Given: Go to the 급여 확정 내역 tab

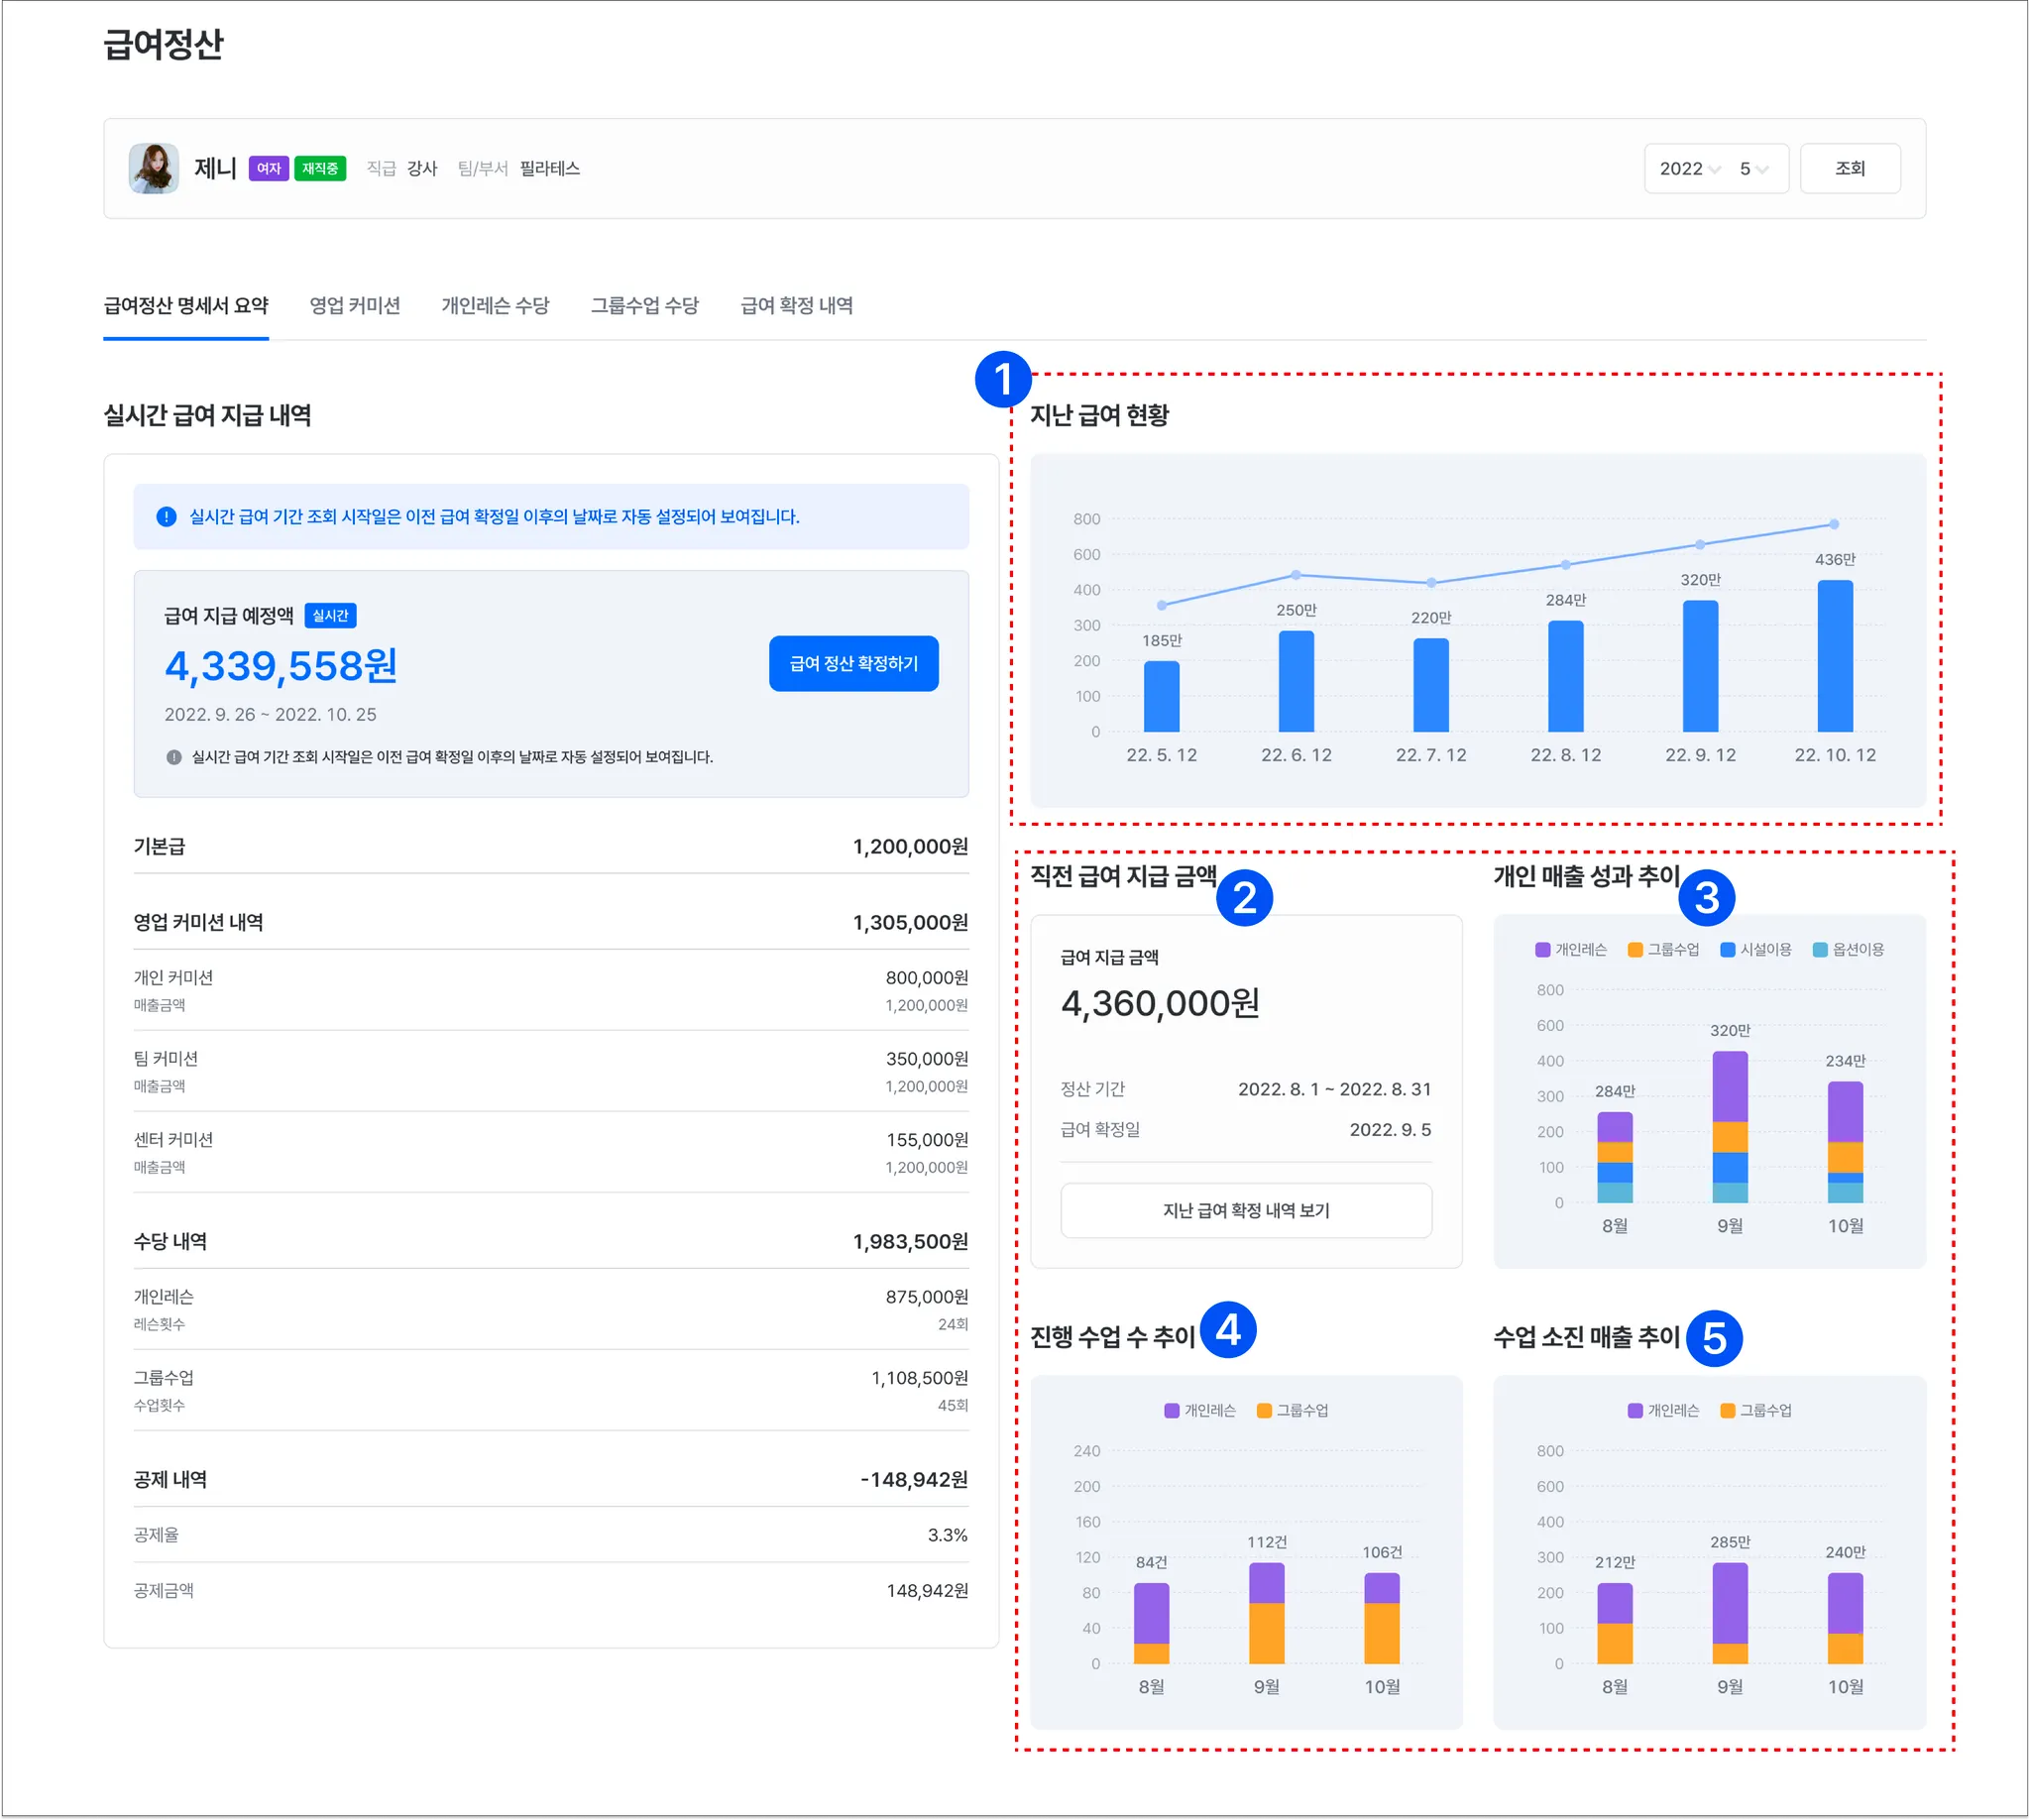Looking at the screenshot, I should (796, 305).
